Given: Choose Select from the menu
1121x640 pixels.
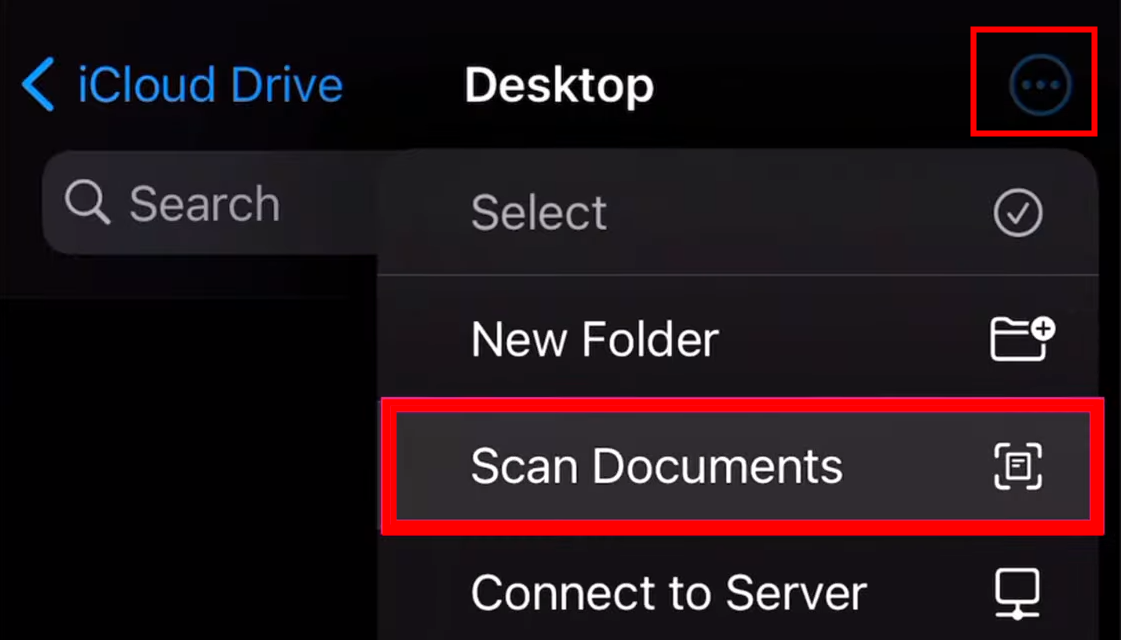Looking at the screenshot, I should tap(738, 212).
